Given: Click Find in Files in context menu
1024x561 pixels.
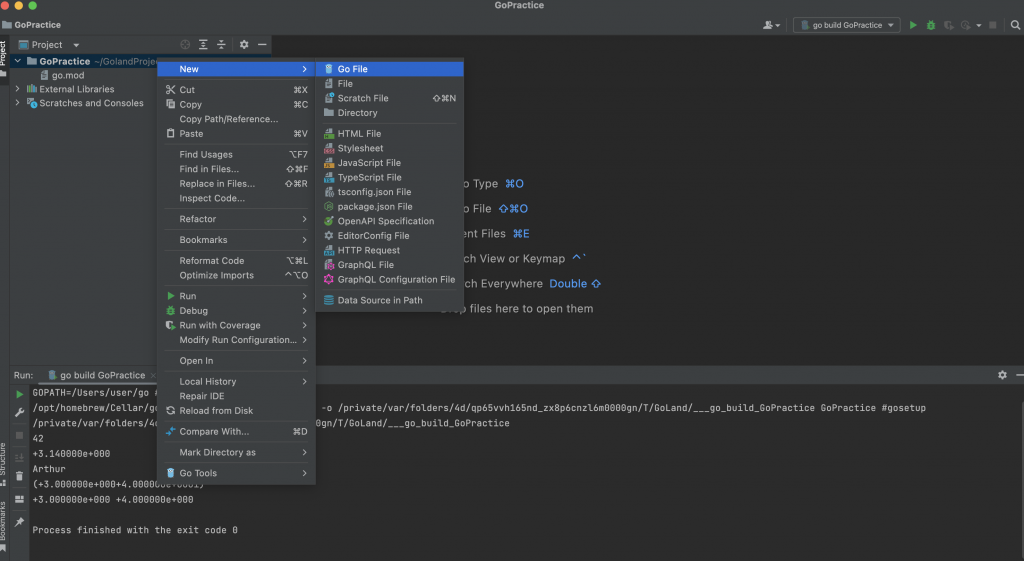Looking at the screenshot, I should pyautogui.click(x=236, y=169).
